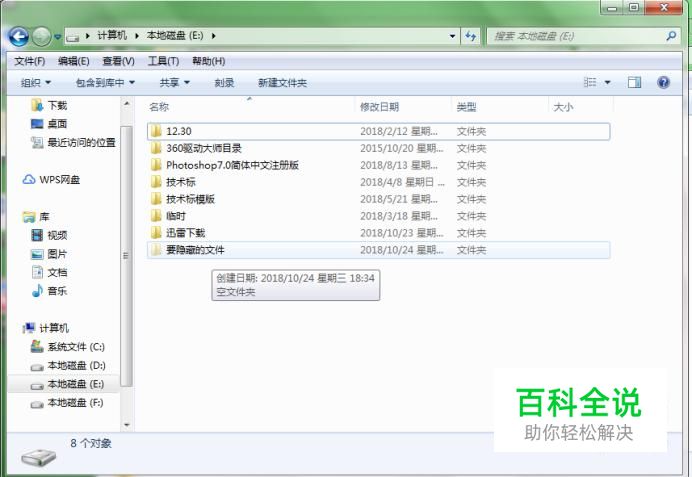Open the recent pages dropdown arrow
This screenshot has width=692, height=477.
click(57, 37)
